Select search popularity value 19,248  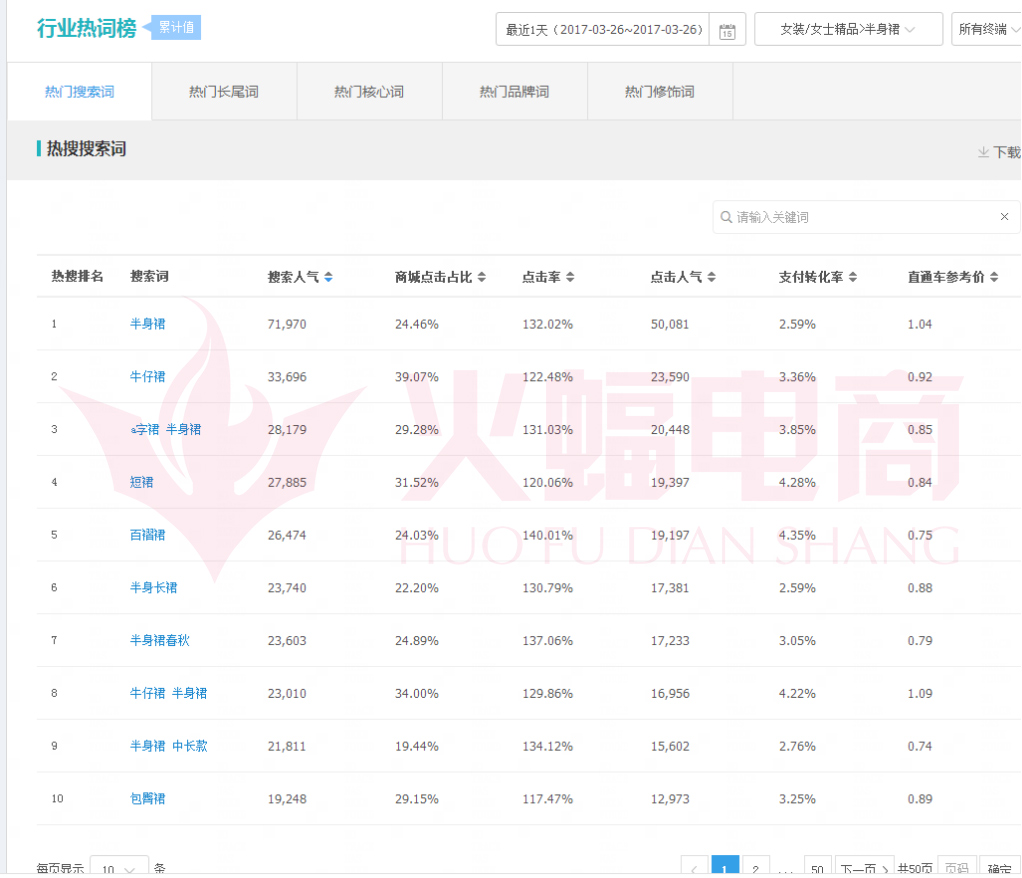[x=287, y=799]
